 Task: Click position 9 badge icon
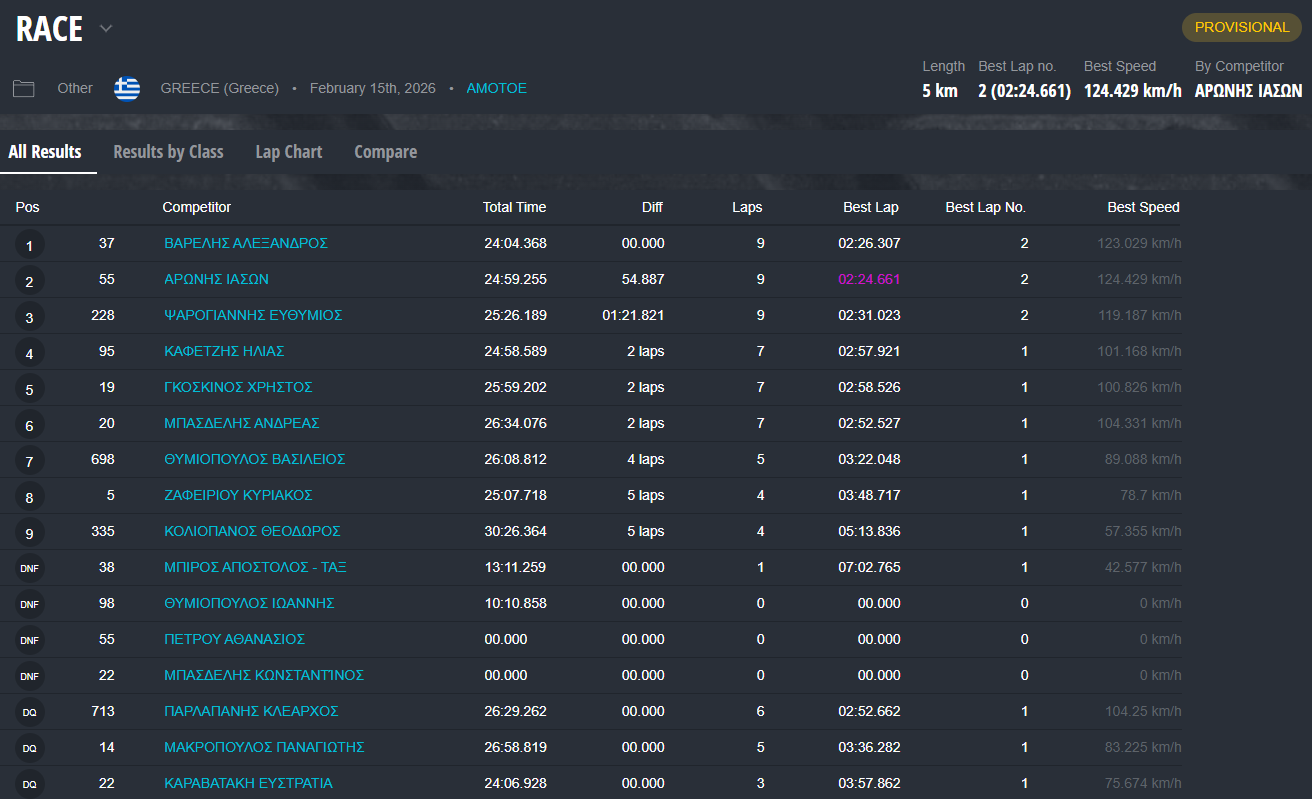click(x=29, y=533)
